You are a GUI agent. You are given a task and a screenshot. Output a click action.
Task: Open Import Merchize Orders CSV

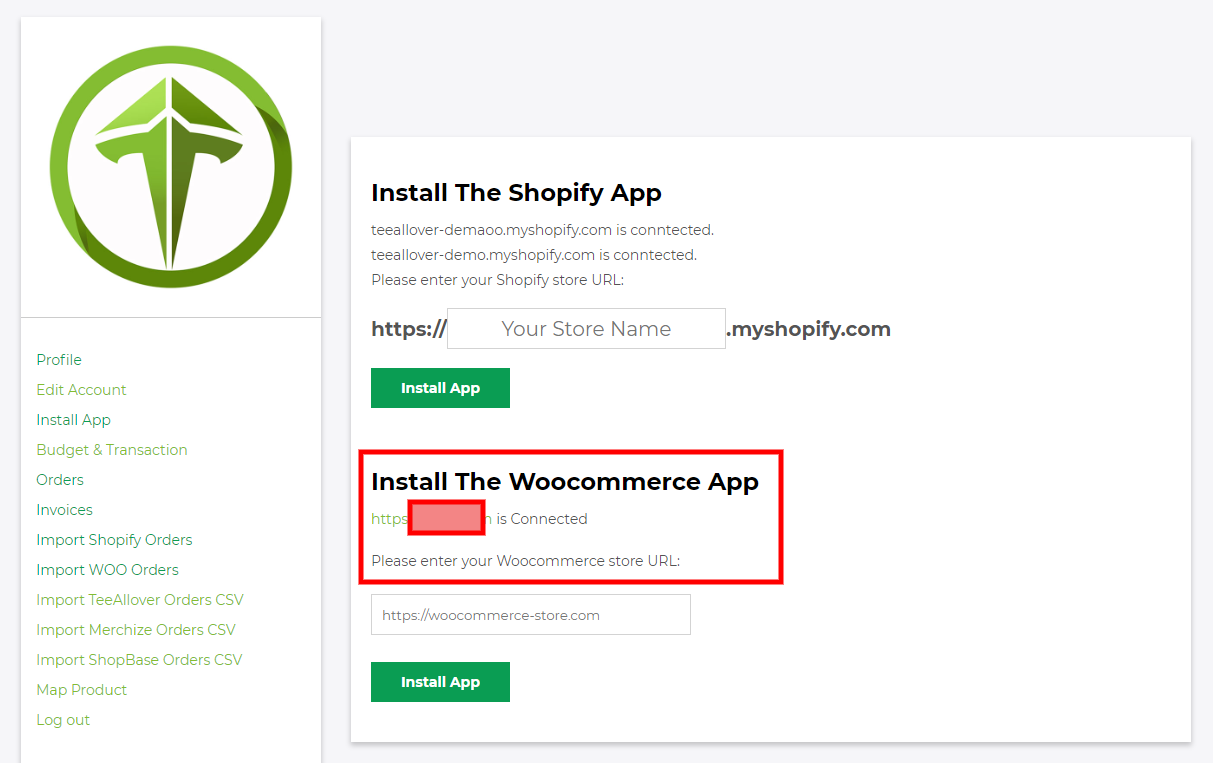coord(136,630)
